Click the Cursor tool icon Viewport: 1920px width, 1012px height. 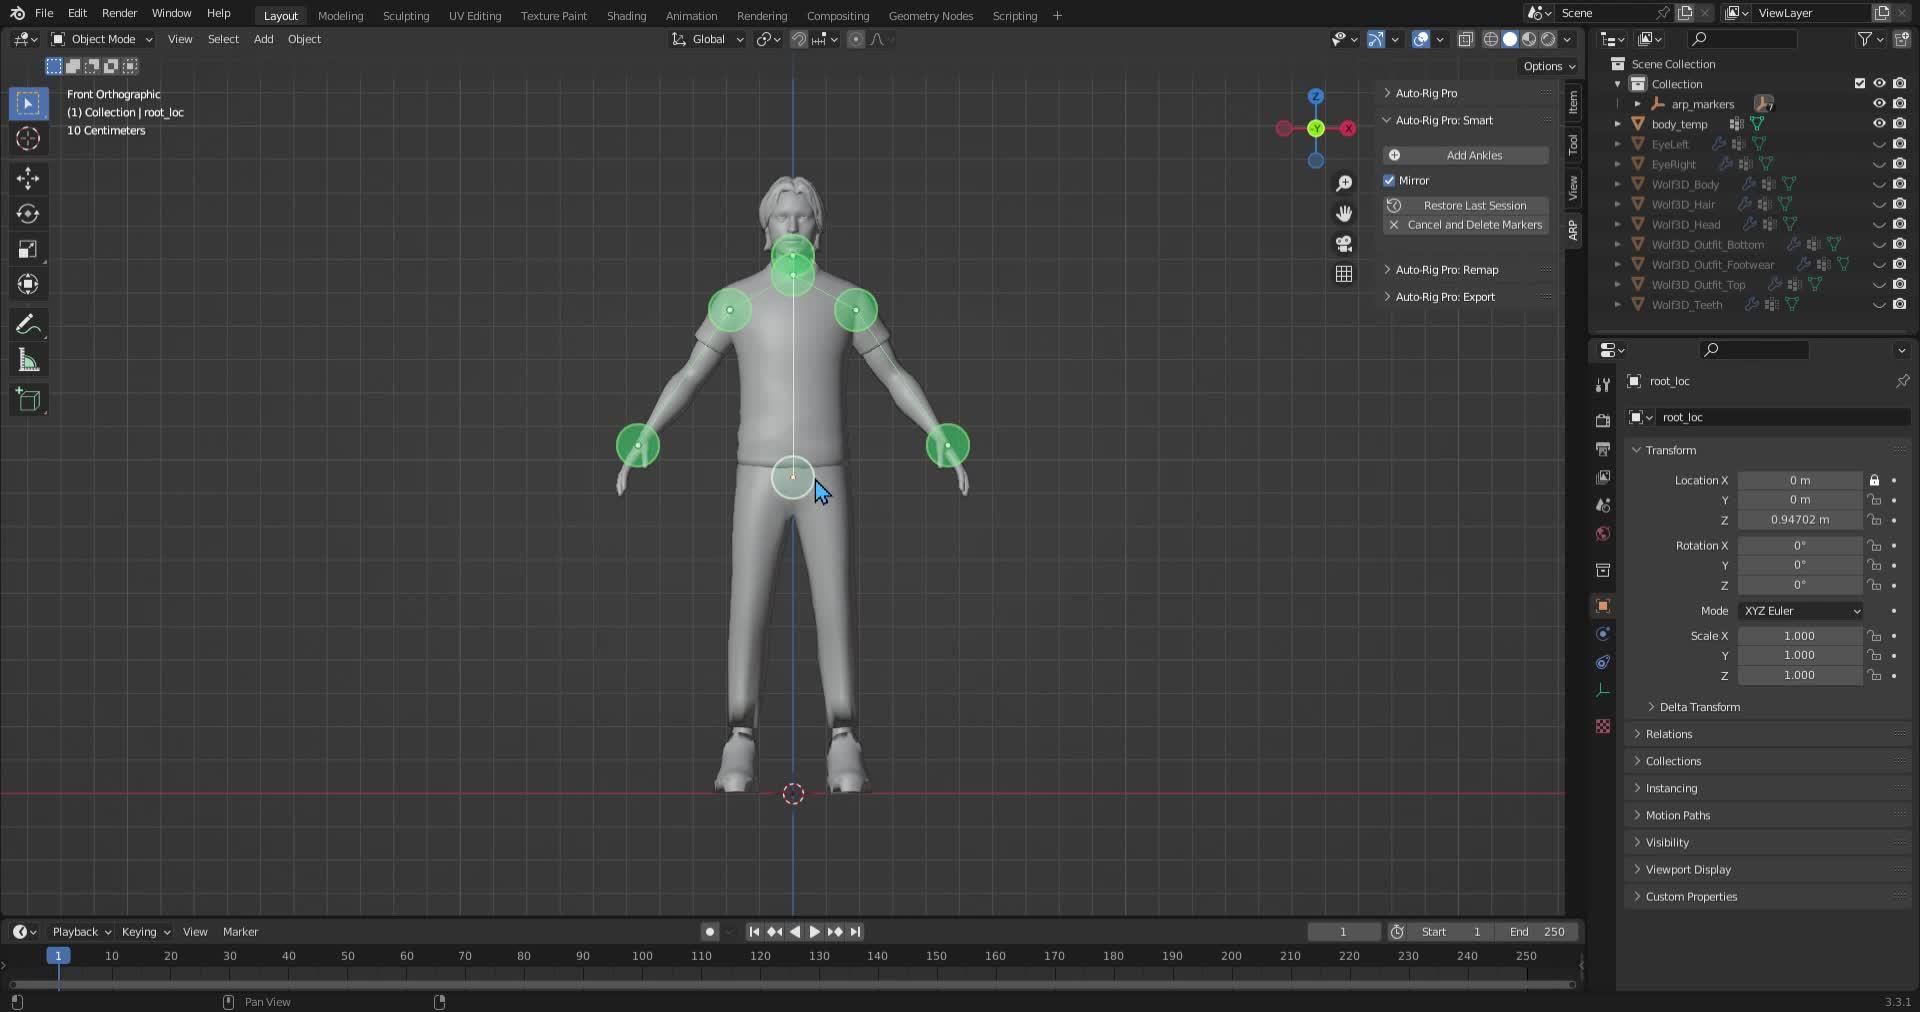pos(28,139)
